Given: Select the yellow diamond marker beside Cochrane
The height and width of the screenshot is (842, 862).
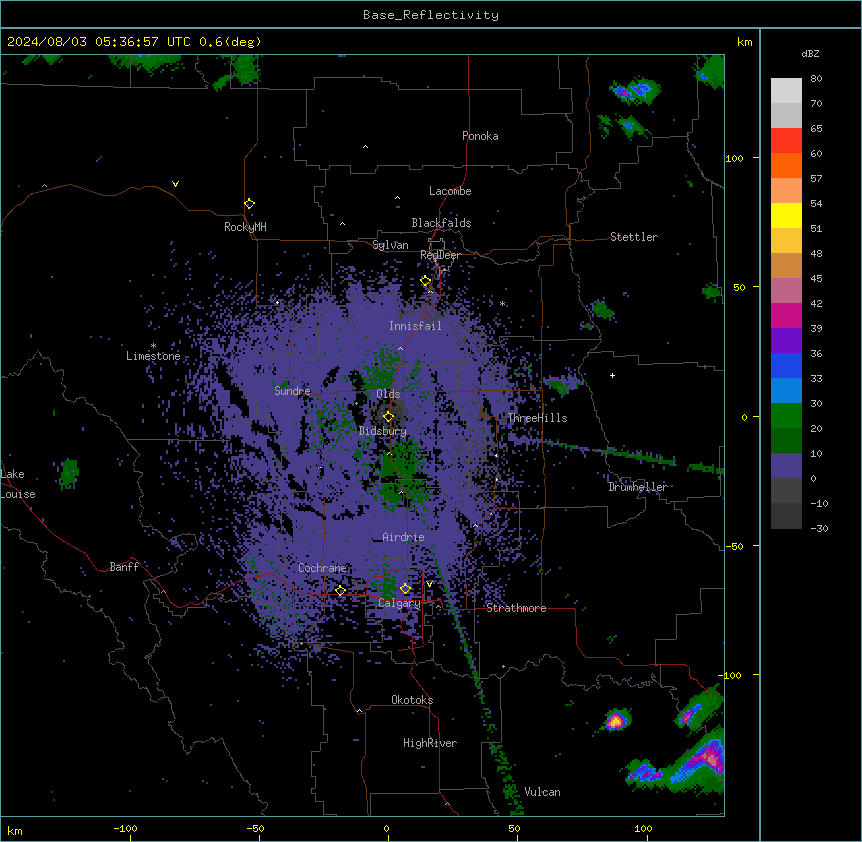Looking at the screenshot, I should point(340,590).
